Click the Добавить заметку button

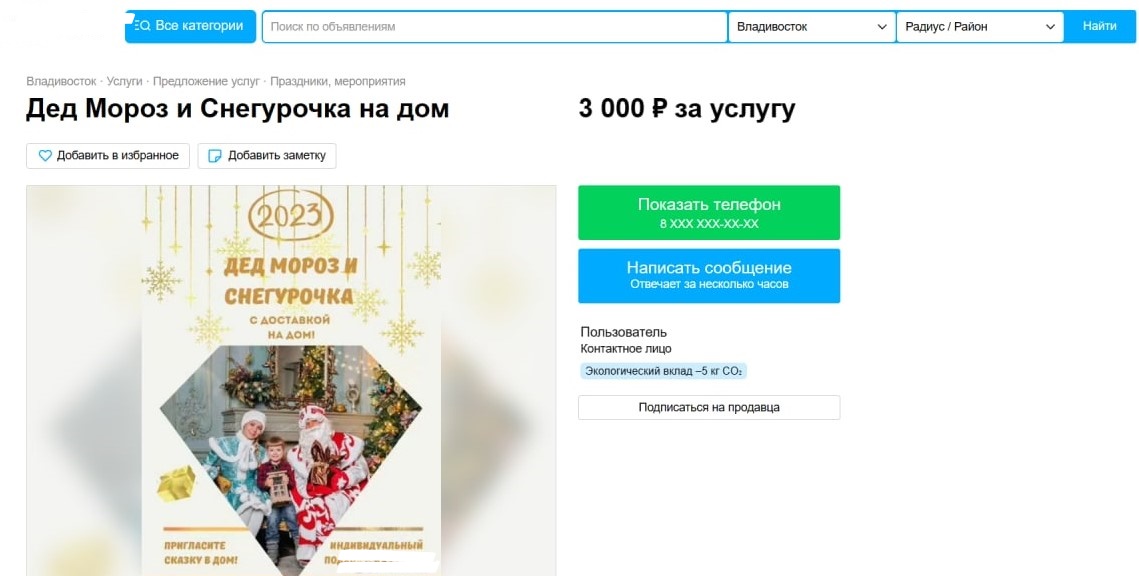[x=267, y=155]
